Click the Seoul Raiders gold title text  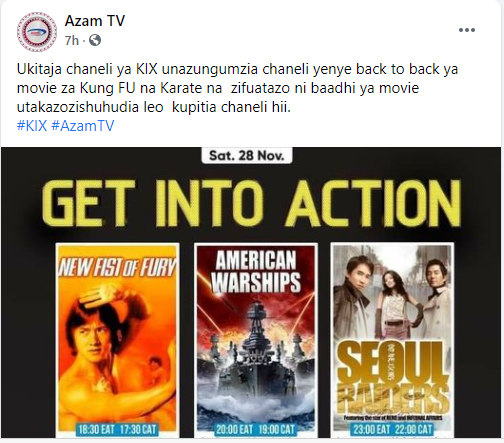tap(392, 378)
